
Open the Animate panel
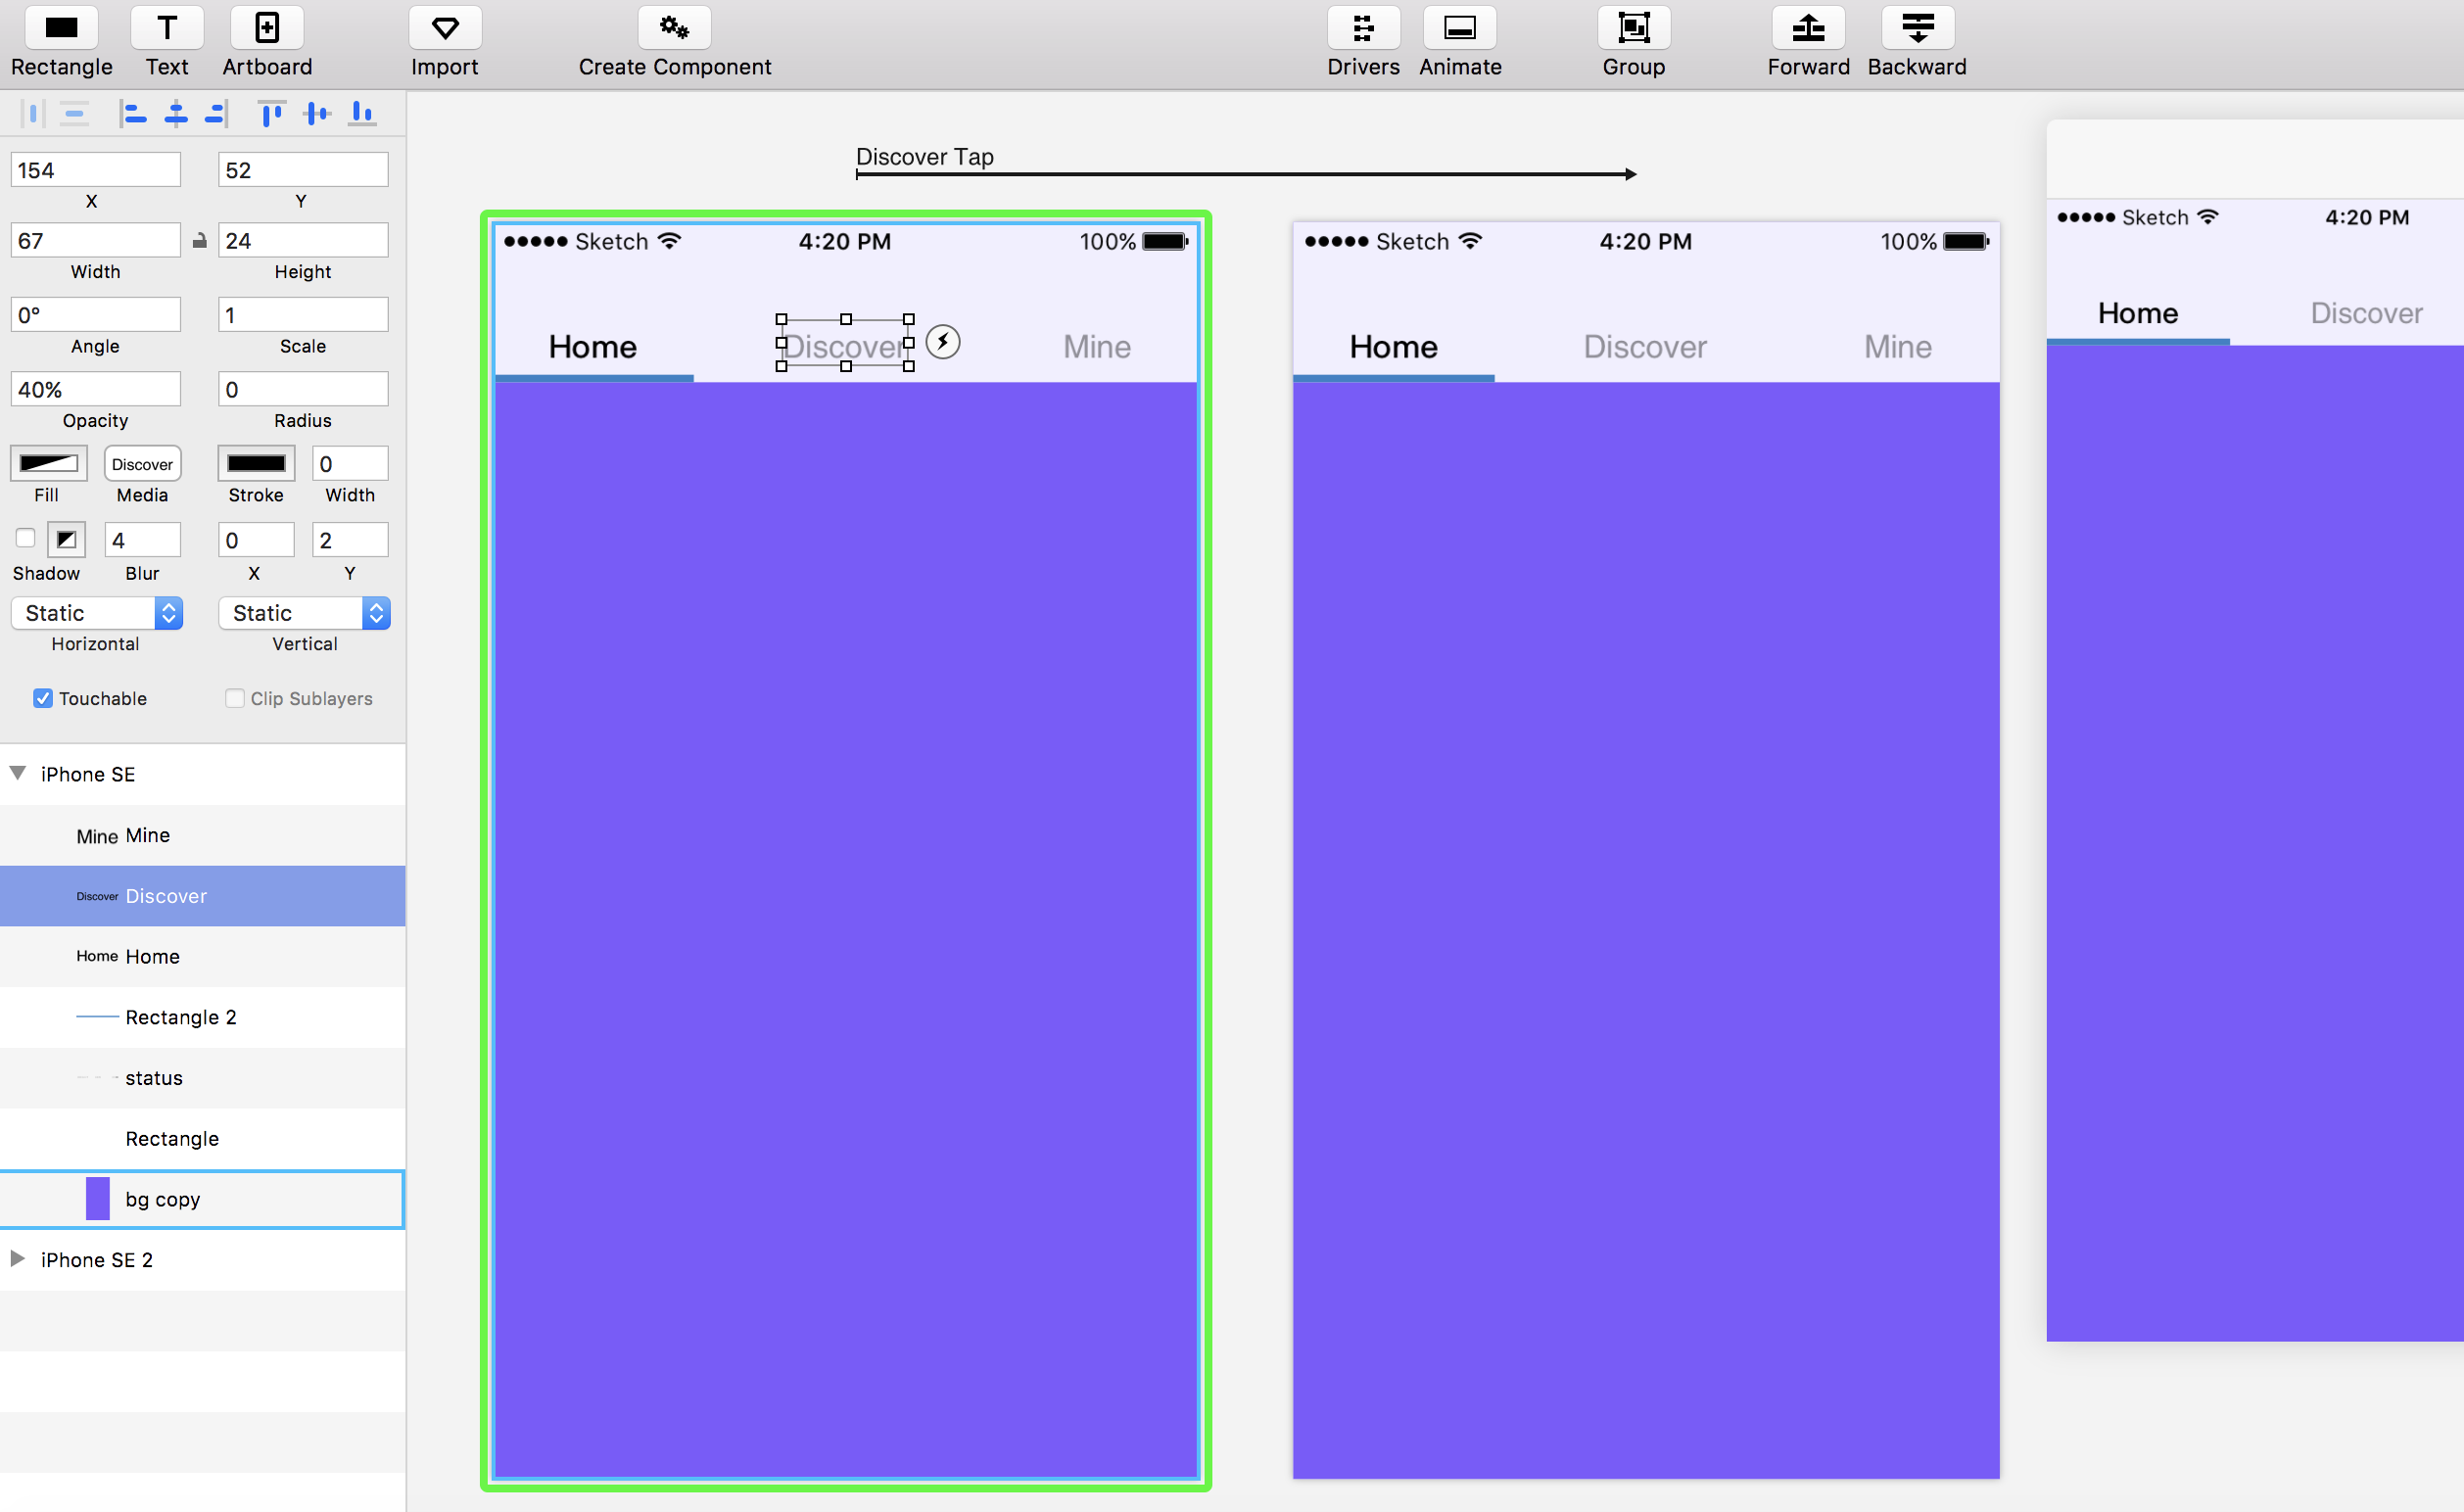coord(1460,28)
